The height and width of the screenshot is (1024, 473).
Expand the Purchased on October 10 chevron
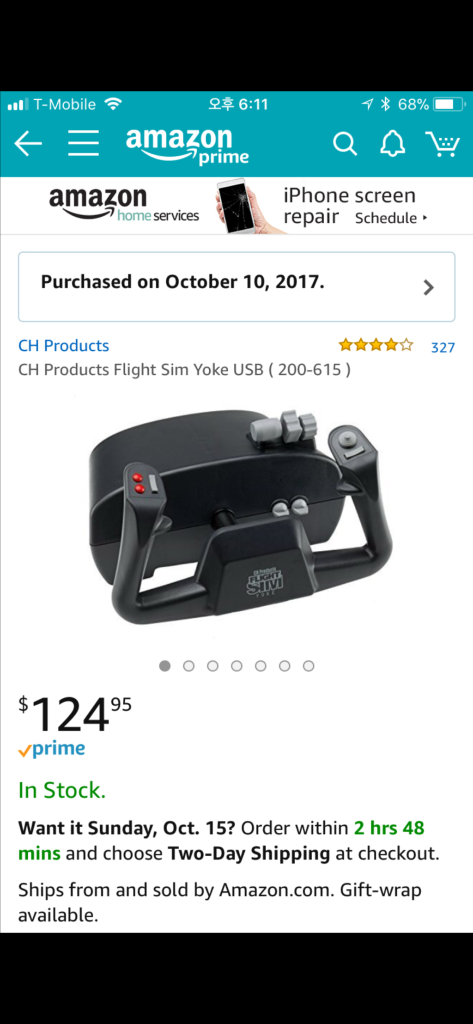429,287
